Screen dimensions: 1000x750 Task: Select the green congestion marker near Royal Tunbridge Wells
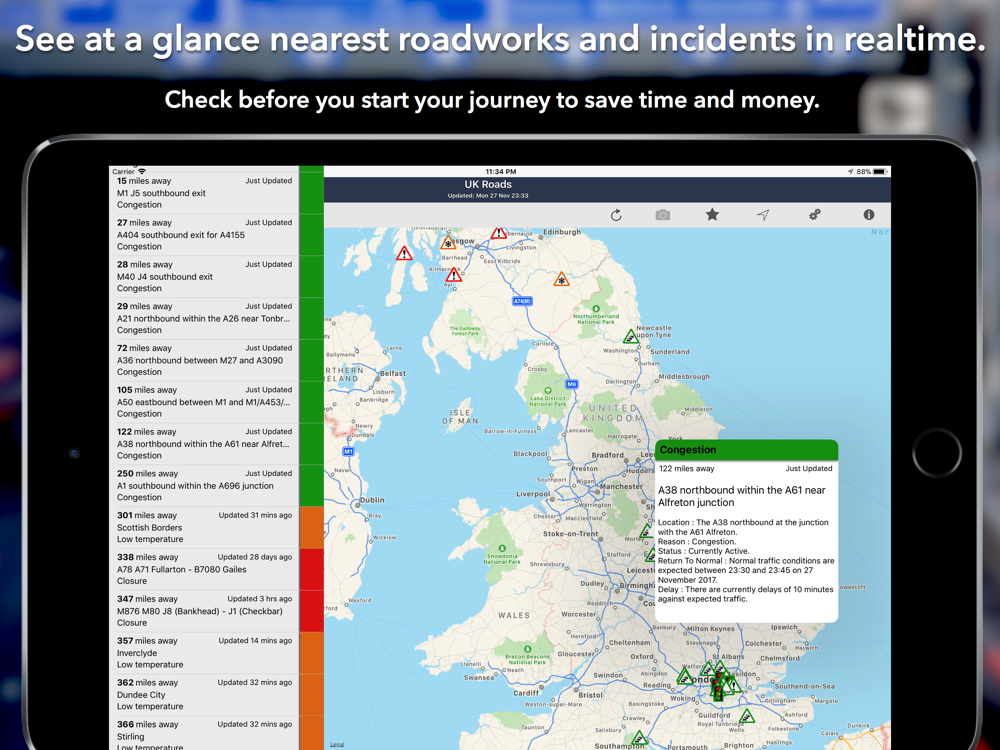746,716
